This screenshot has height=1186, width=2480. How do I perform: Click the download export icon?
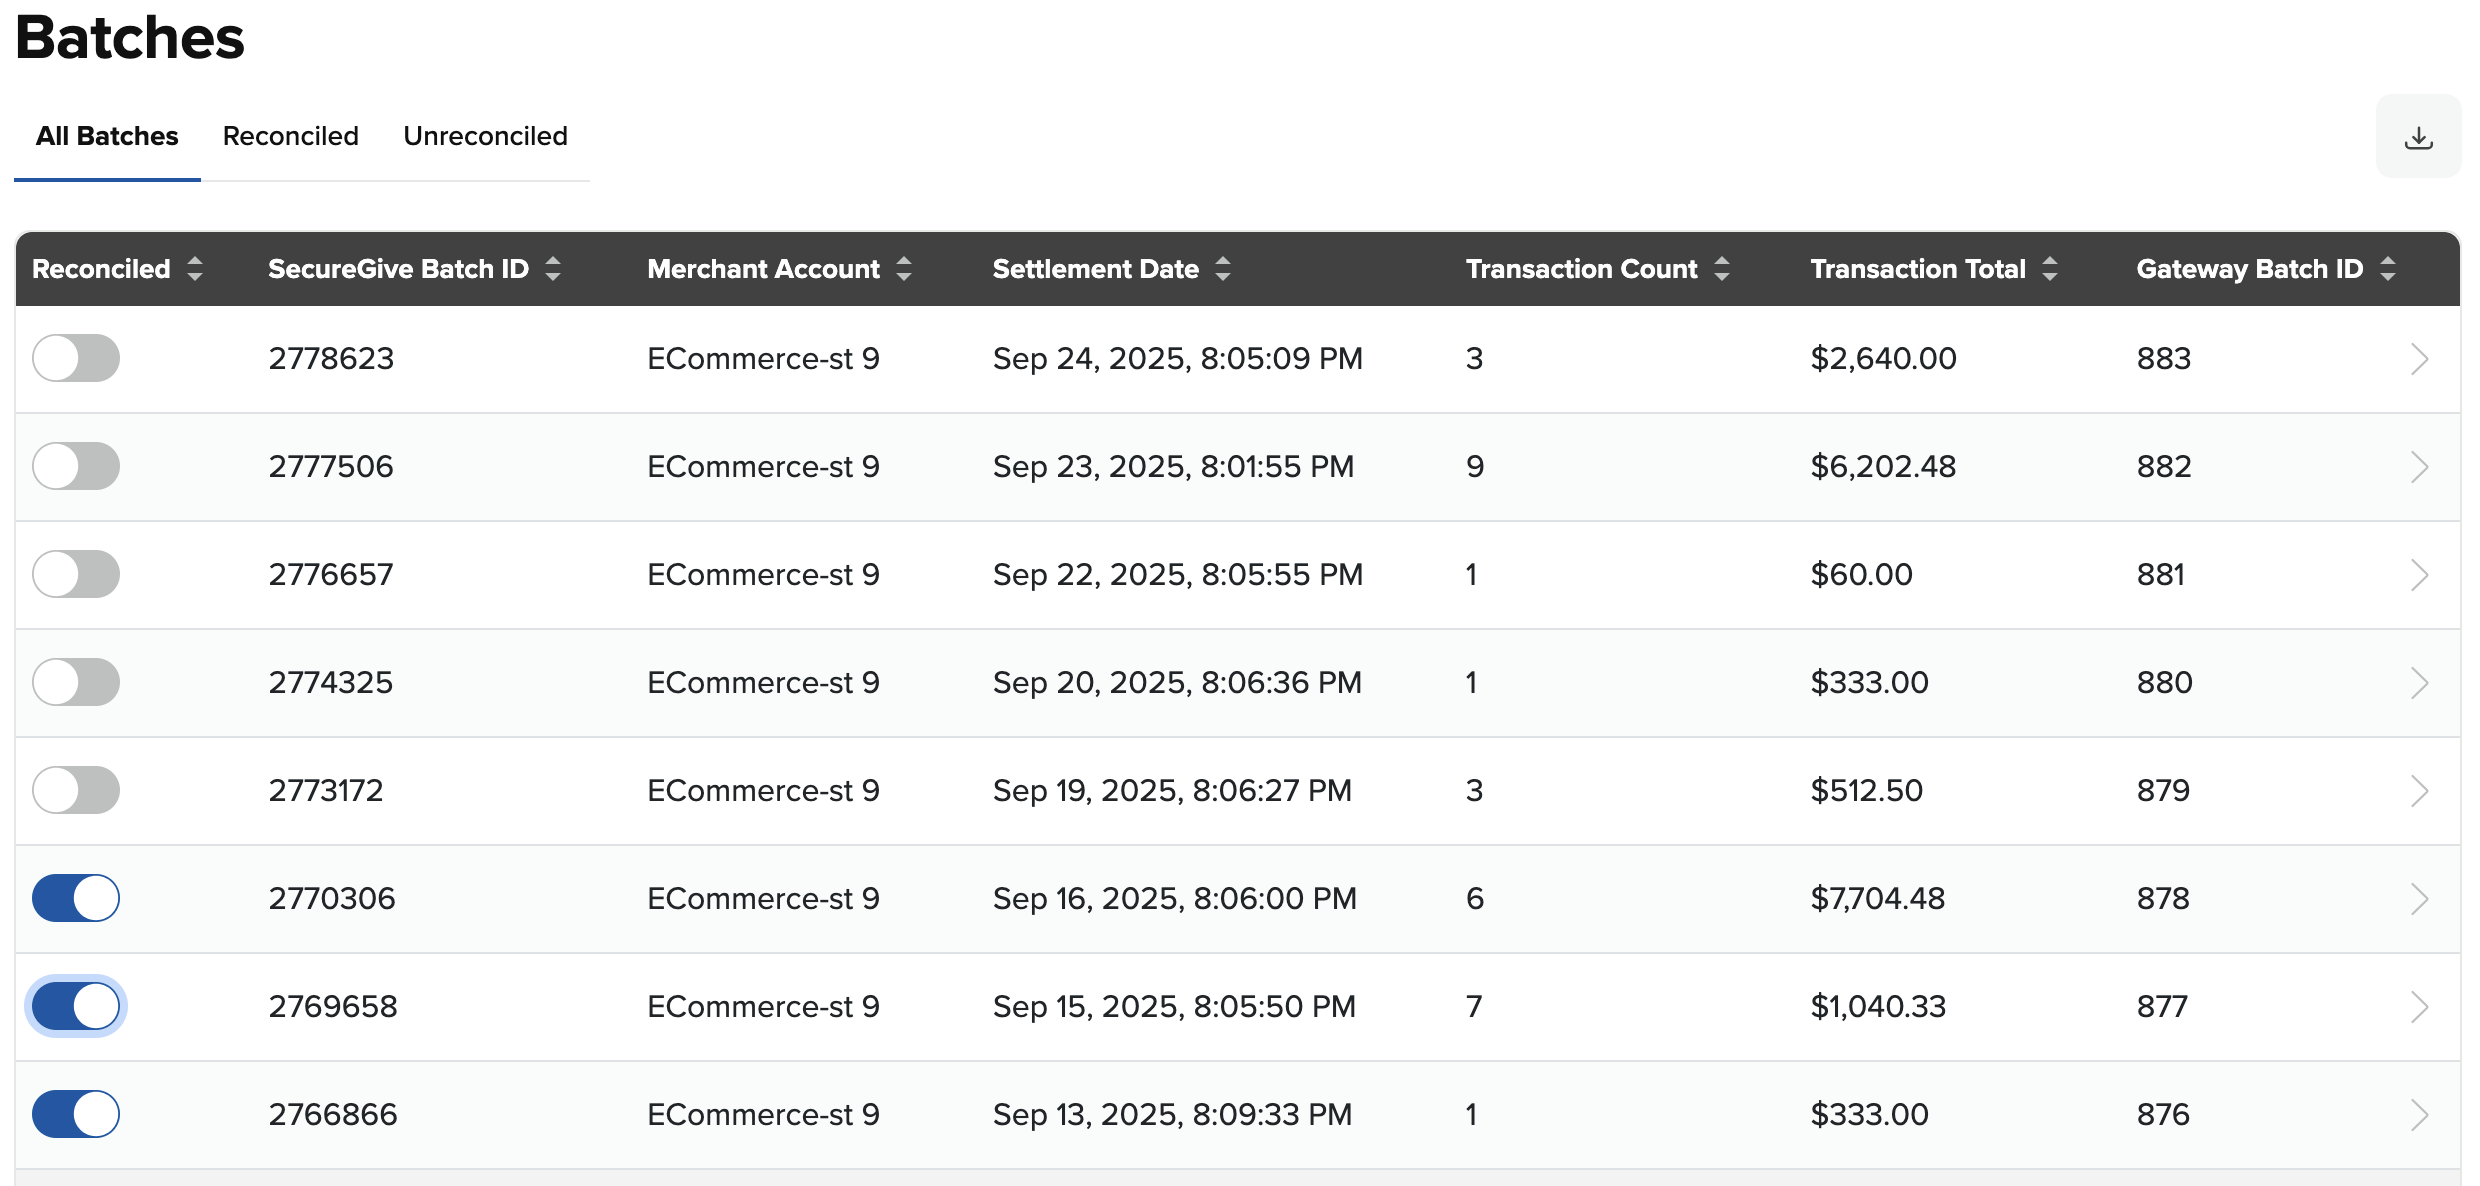(x=2418, y=137)
